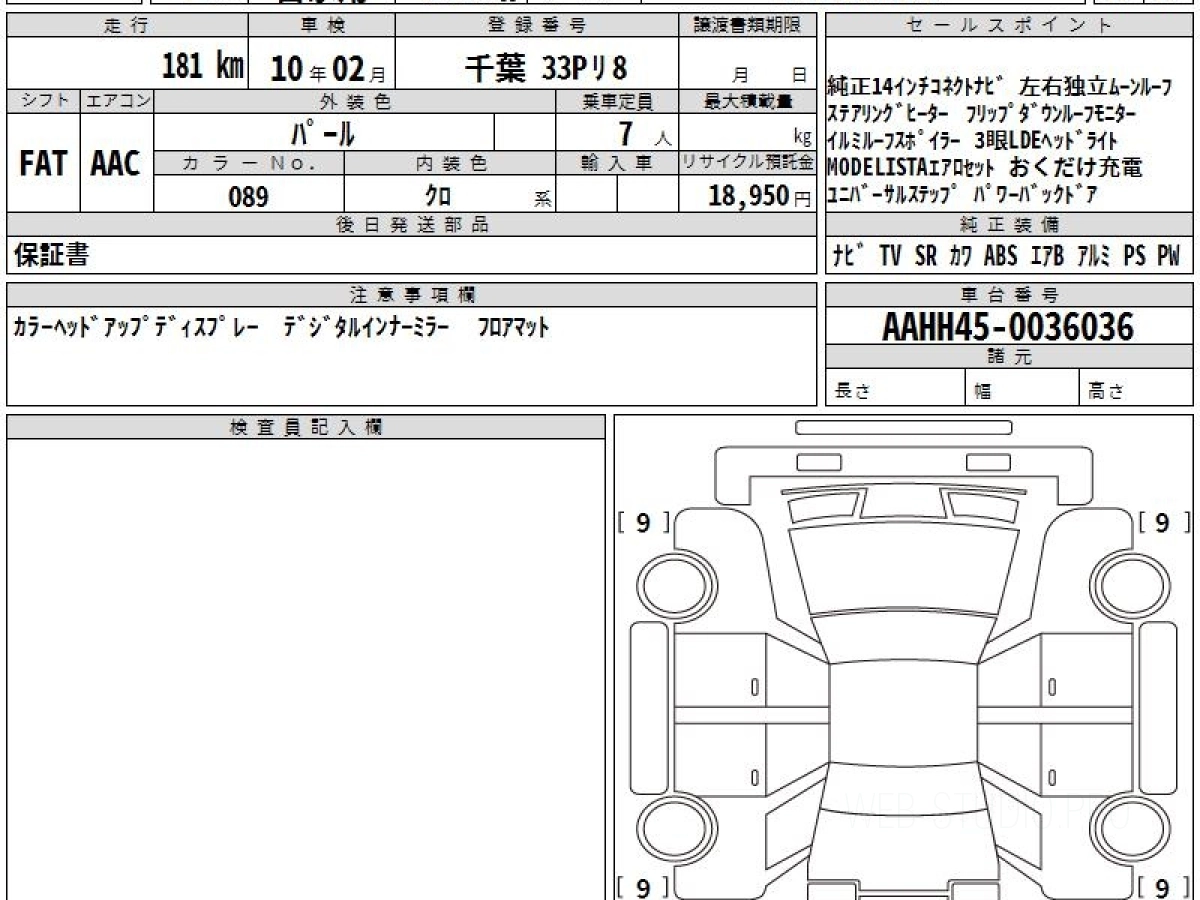Select equipment code "PW"
The height and width of the screenshot is (900, 1200).
[x=1168, y=256]
